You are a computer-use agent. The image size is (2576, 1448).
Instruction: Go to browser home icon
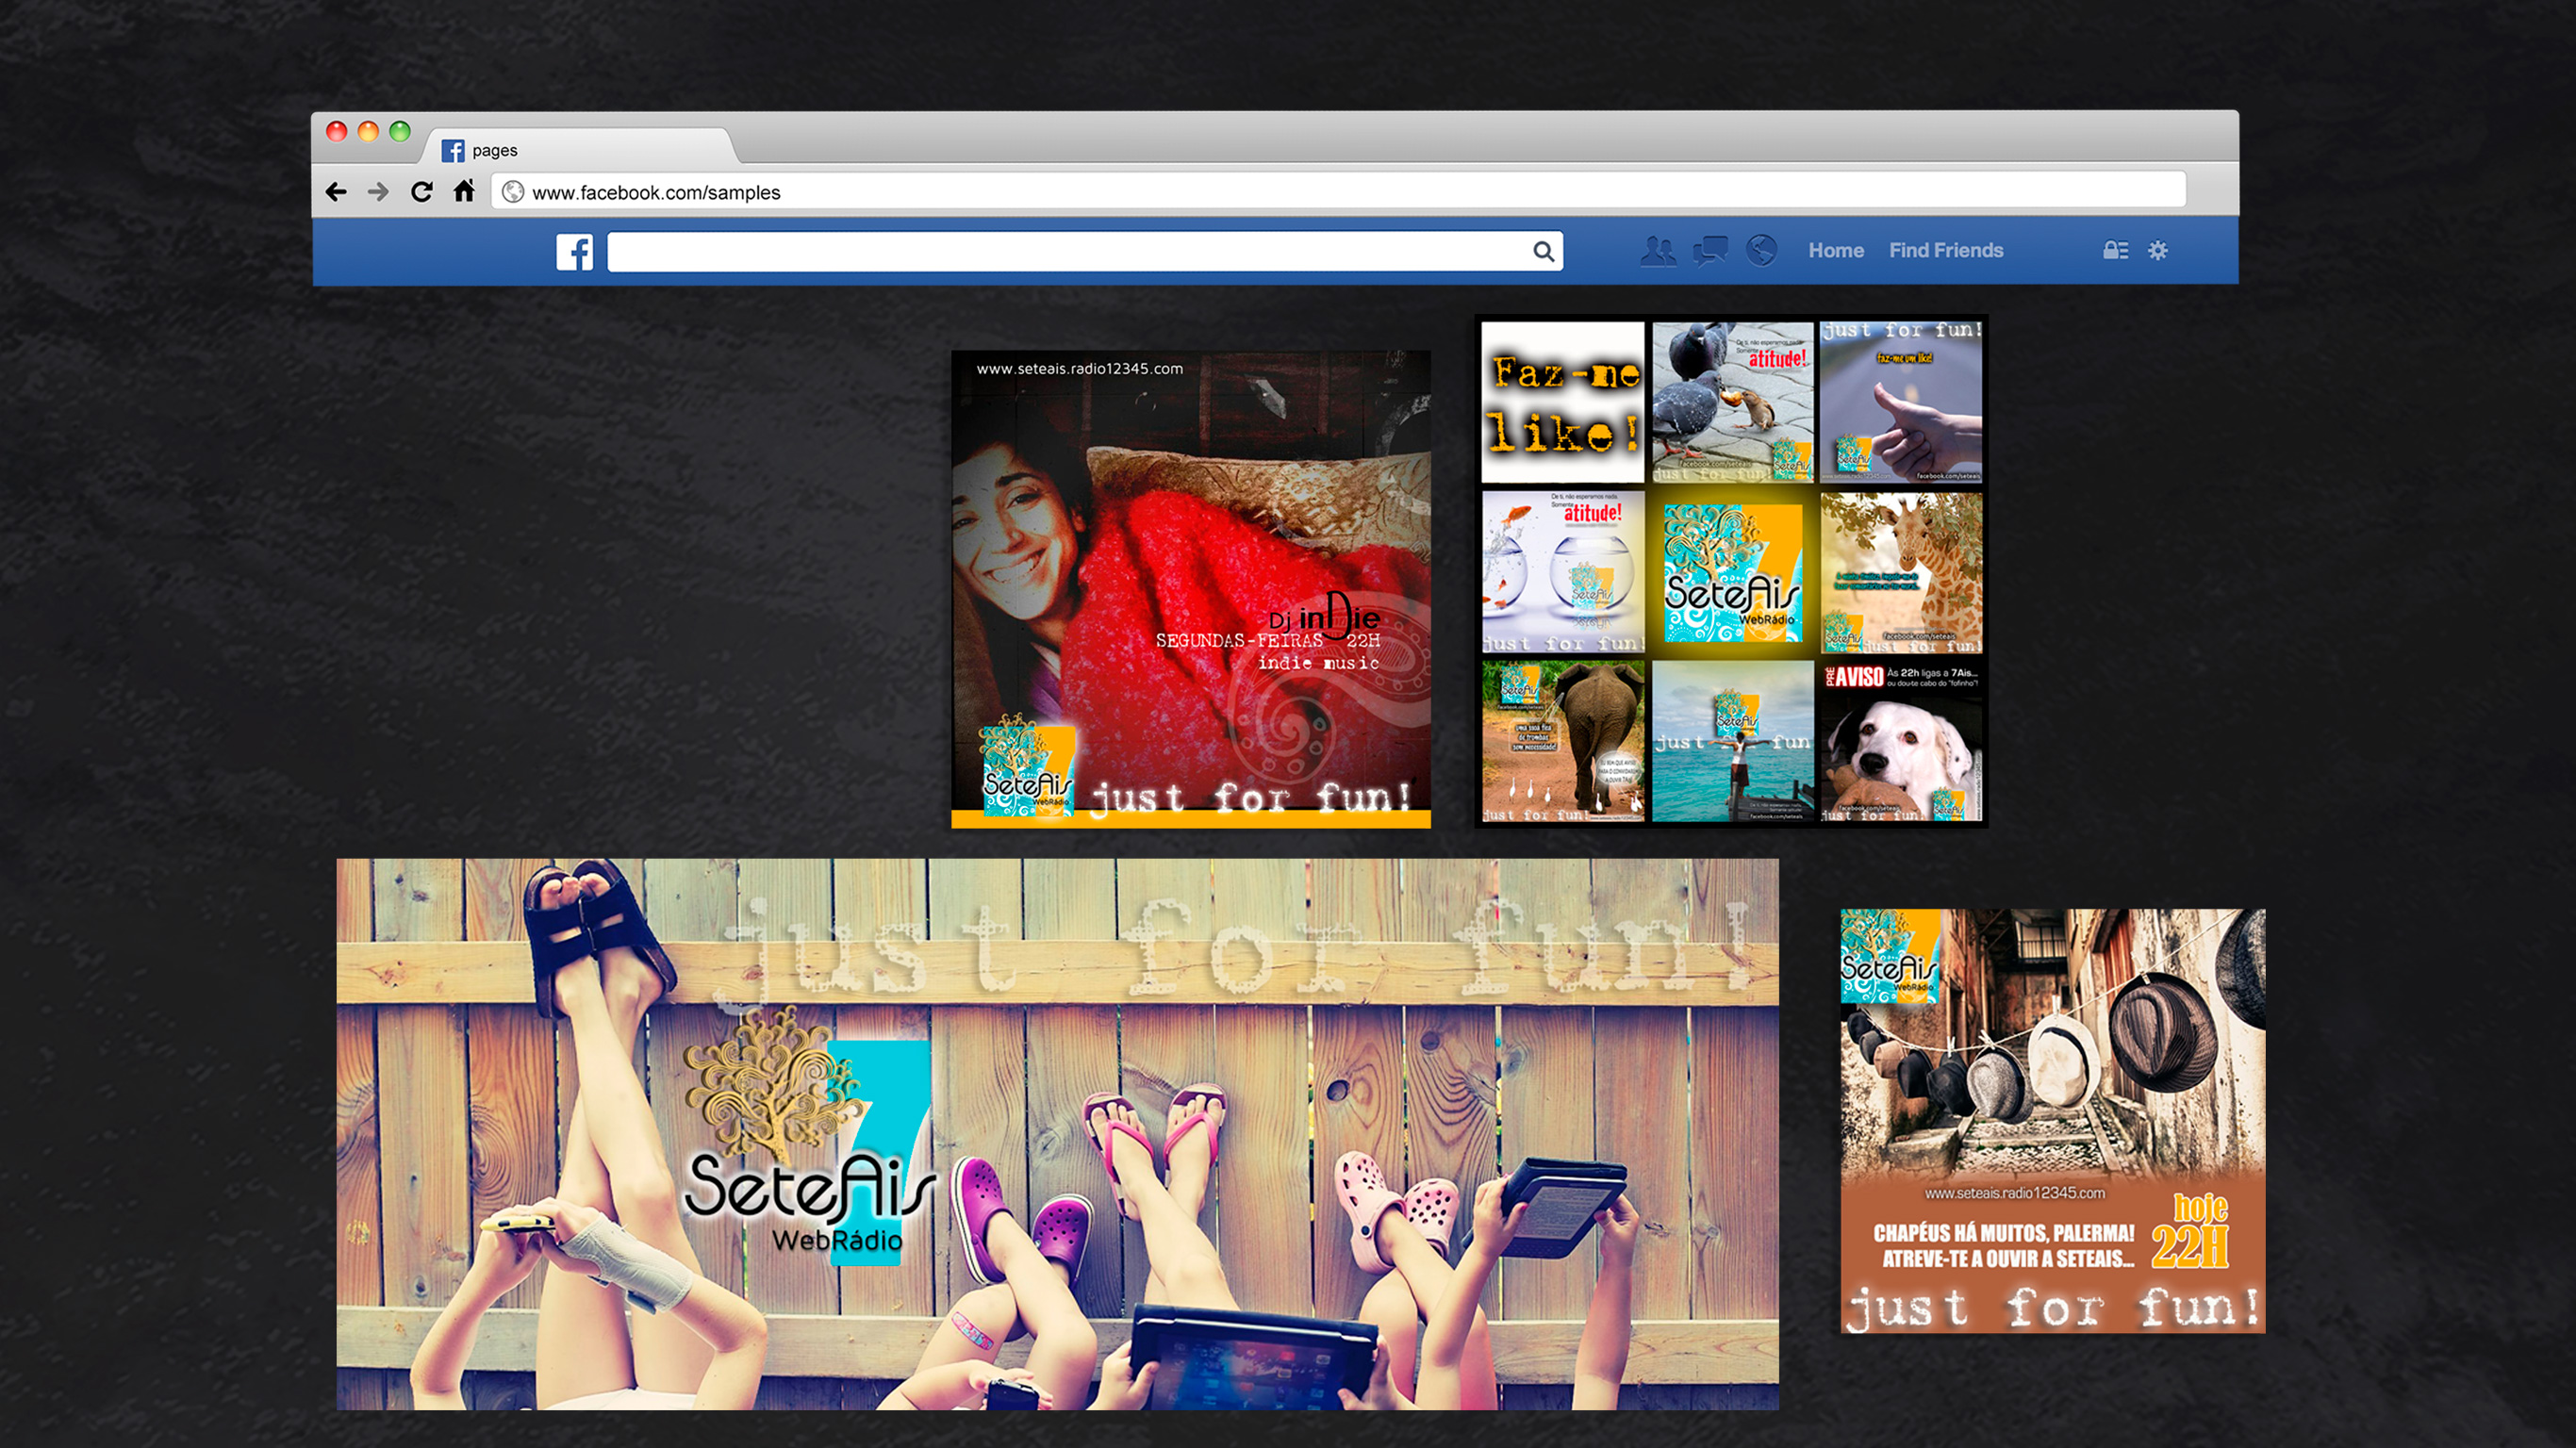[464, 191]
